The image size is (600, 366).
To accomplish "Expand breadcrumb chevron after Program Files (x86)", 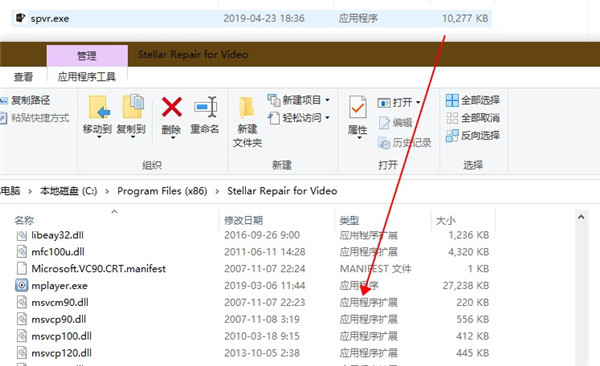I will [x=217, y=191].
